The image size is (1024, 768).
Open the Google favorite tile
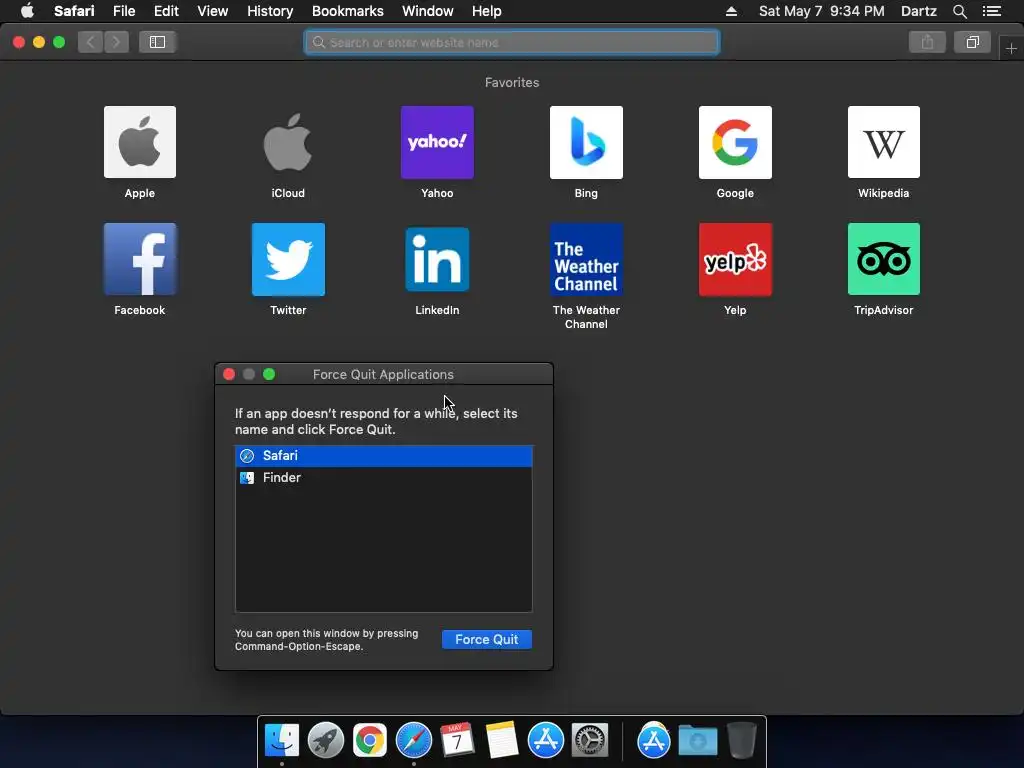pyautogui.click(x=735, y=142)
